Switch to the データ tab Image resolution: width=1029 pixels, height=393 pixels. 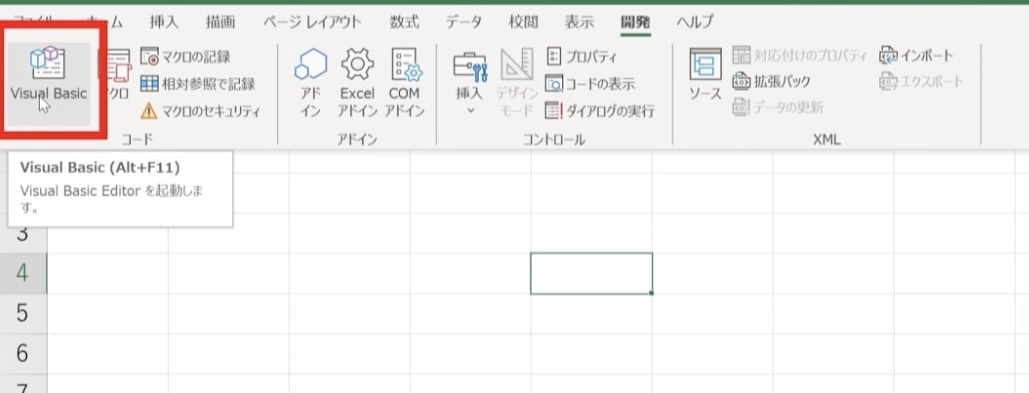pos(463,22)
